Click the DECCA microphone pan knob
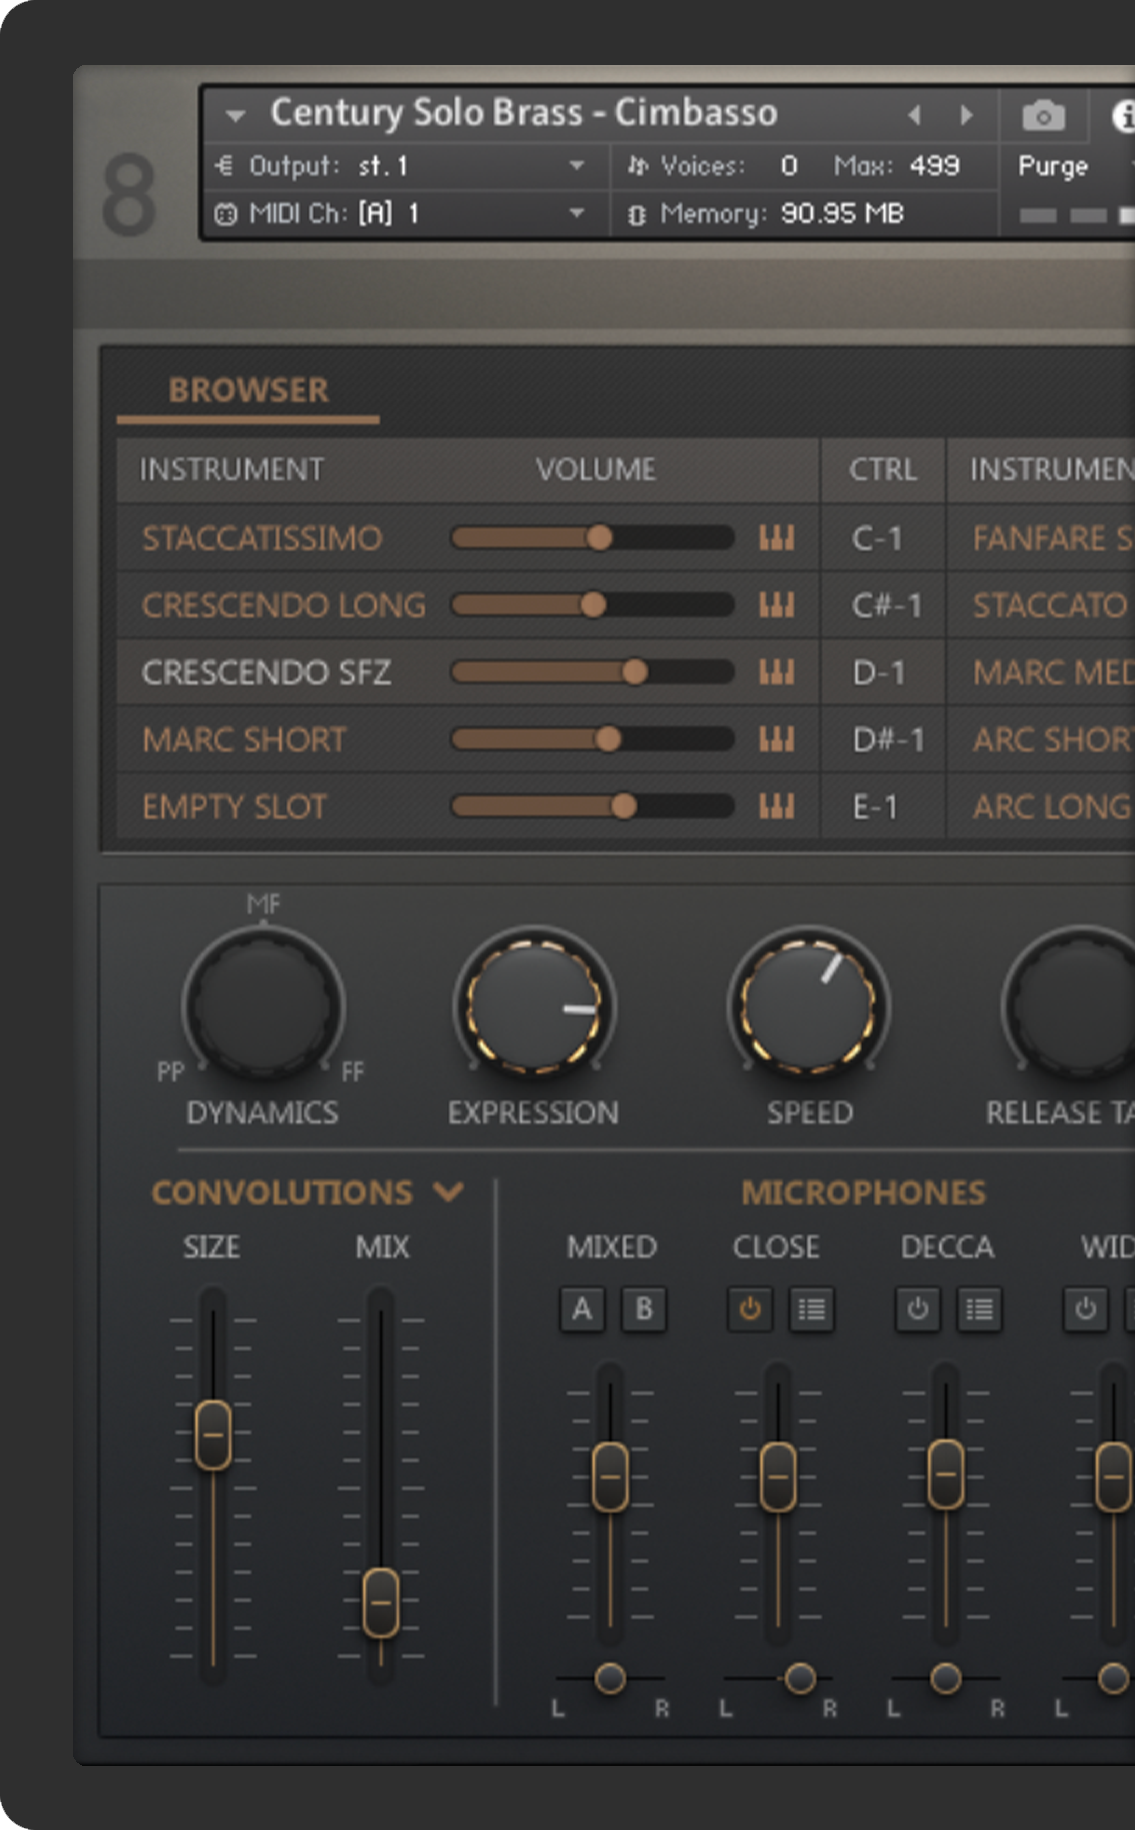 (x=945, y=1678)
